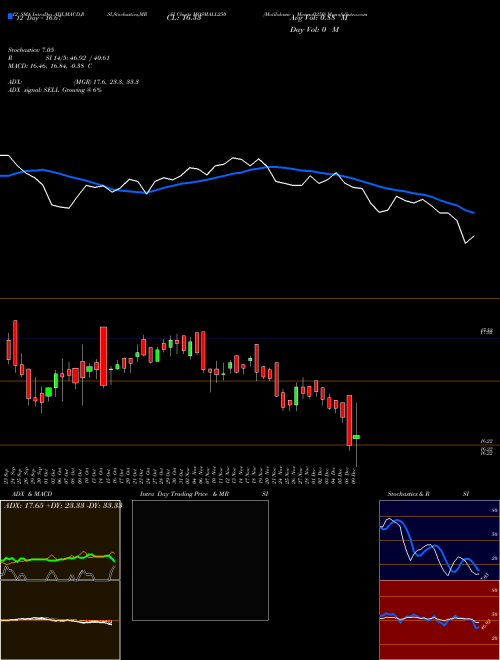Click the 'ADX & MACD' panel title

pos(32,494)
